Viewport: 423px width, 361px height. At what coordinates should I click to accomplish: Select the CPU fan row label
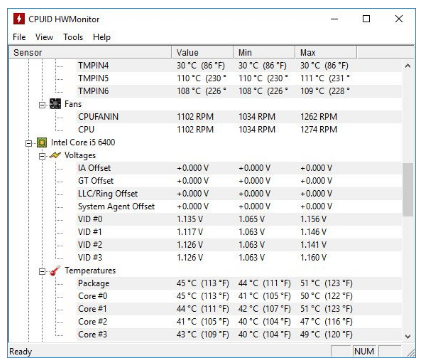coord(86,130)
